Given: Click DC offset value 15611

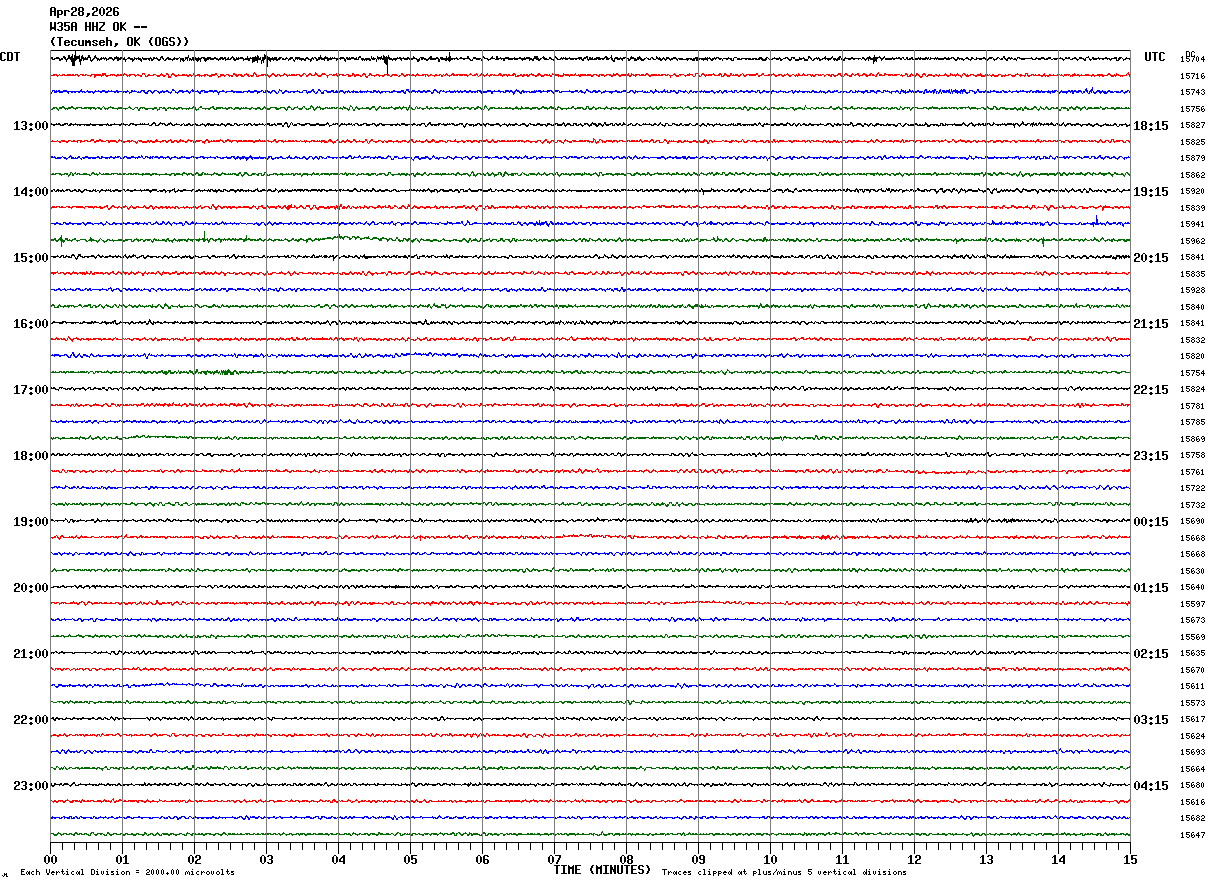Looking at the screenshot, I should (x=1192, y=687).
